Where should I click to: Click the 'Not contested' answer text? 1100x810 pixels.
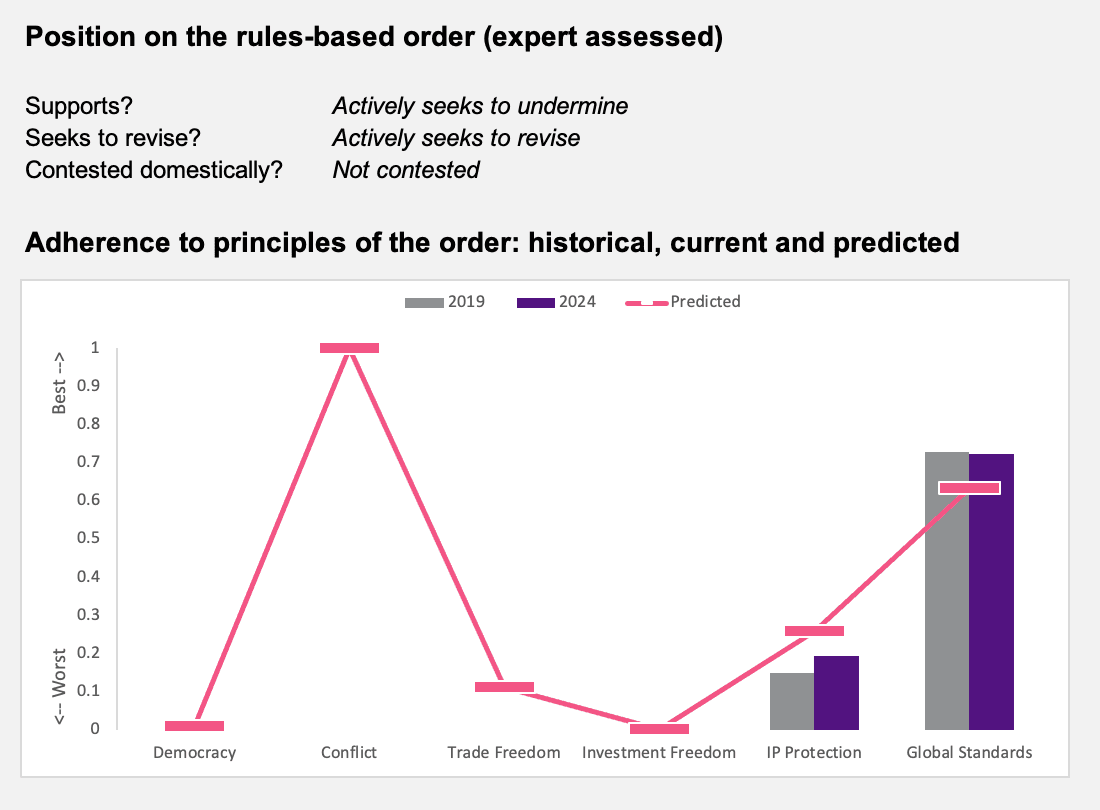[x=405, y=170]
